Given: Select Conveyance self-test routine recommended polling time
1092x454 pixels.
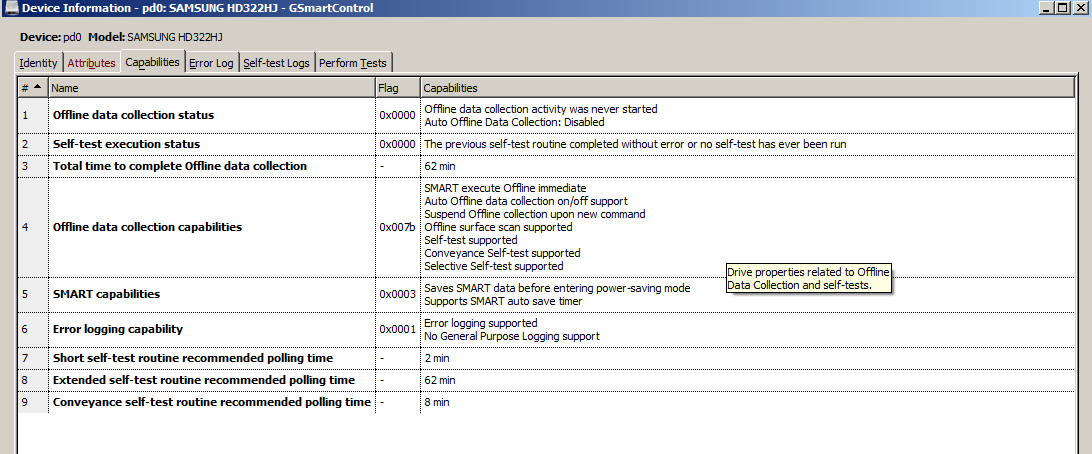Looking at the screenshot, I should 546,402.
